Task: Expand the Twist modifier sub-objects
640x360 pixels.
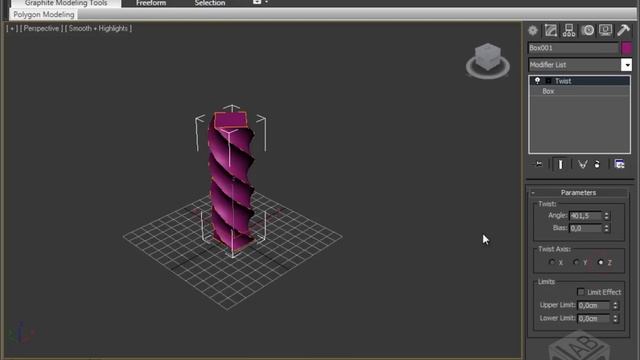Action: (x=548, y=81)
